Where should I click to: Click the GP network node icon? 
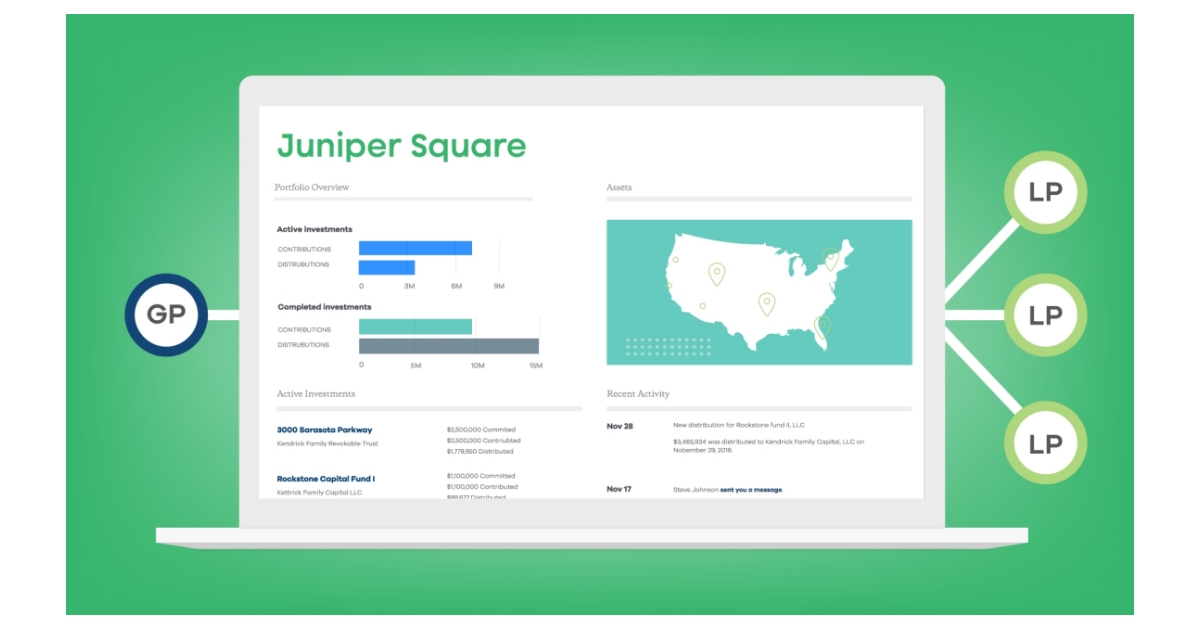point(167,313)
